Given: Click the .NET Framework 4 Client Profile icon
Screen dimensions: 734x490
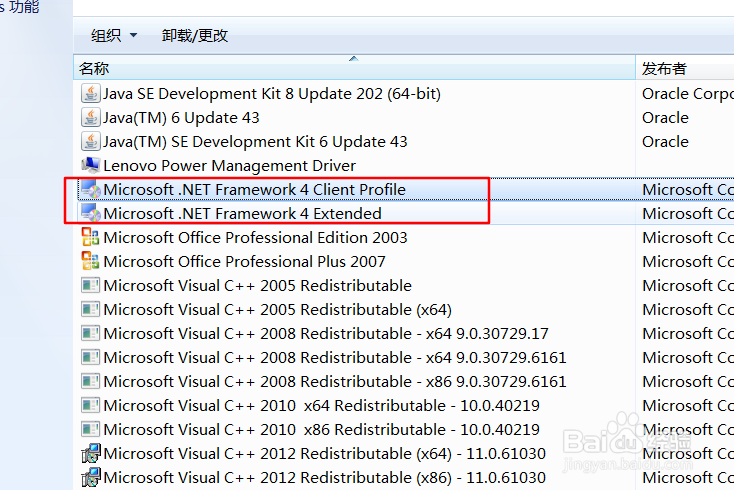Looking at the screenshot, I should pos(91,190).
